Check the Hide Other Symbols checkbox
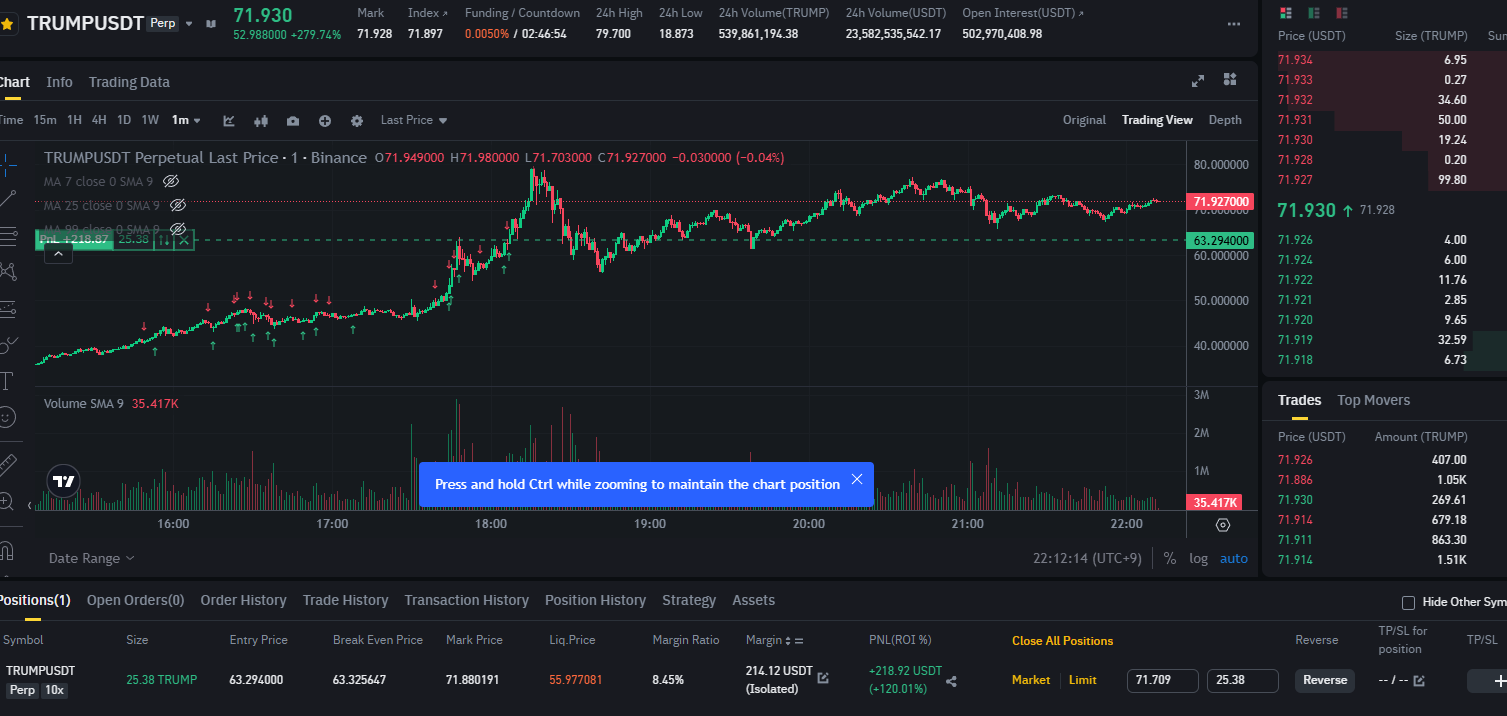The image size is (1507, 716). point(1408,603)
